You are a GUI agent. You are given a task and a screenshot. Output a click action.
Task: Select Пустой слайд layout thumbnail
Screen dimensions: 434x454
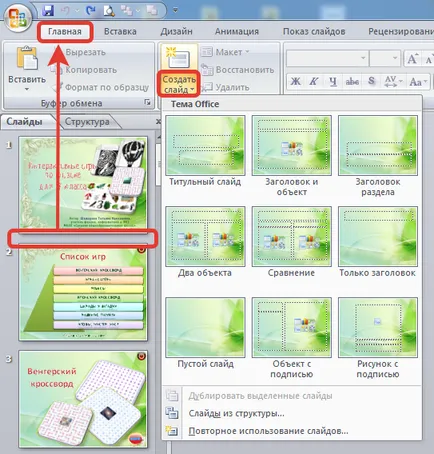205,327
